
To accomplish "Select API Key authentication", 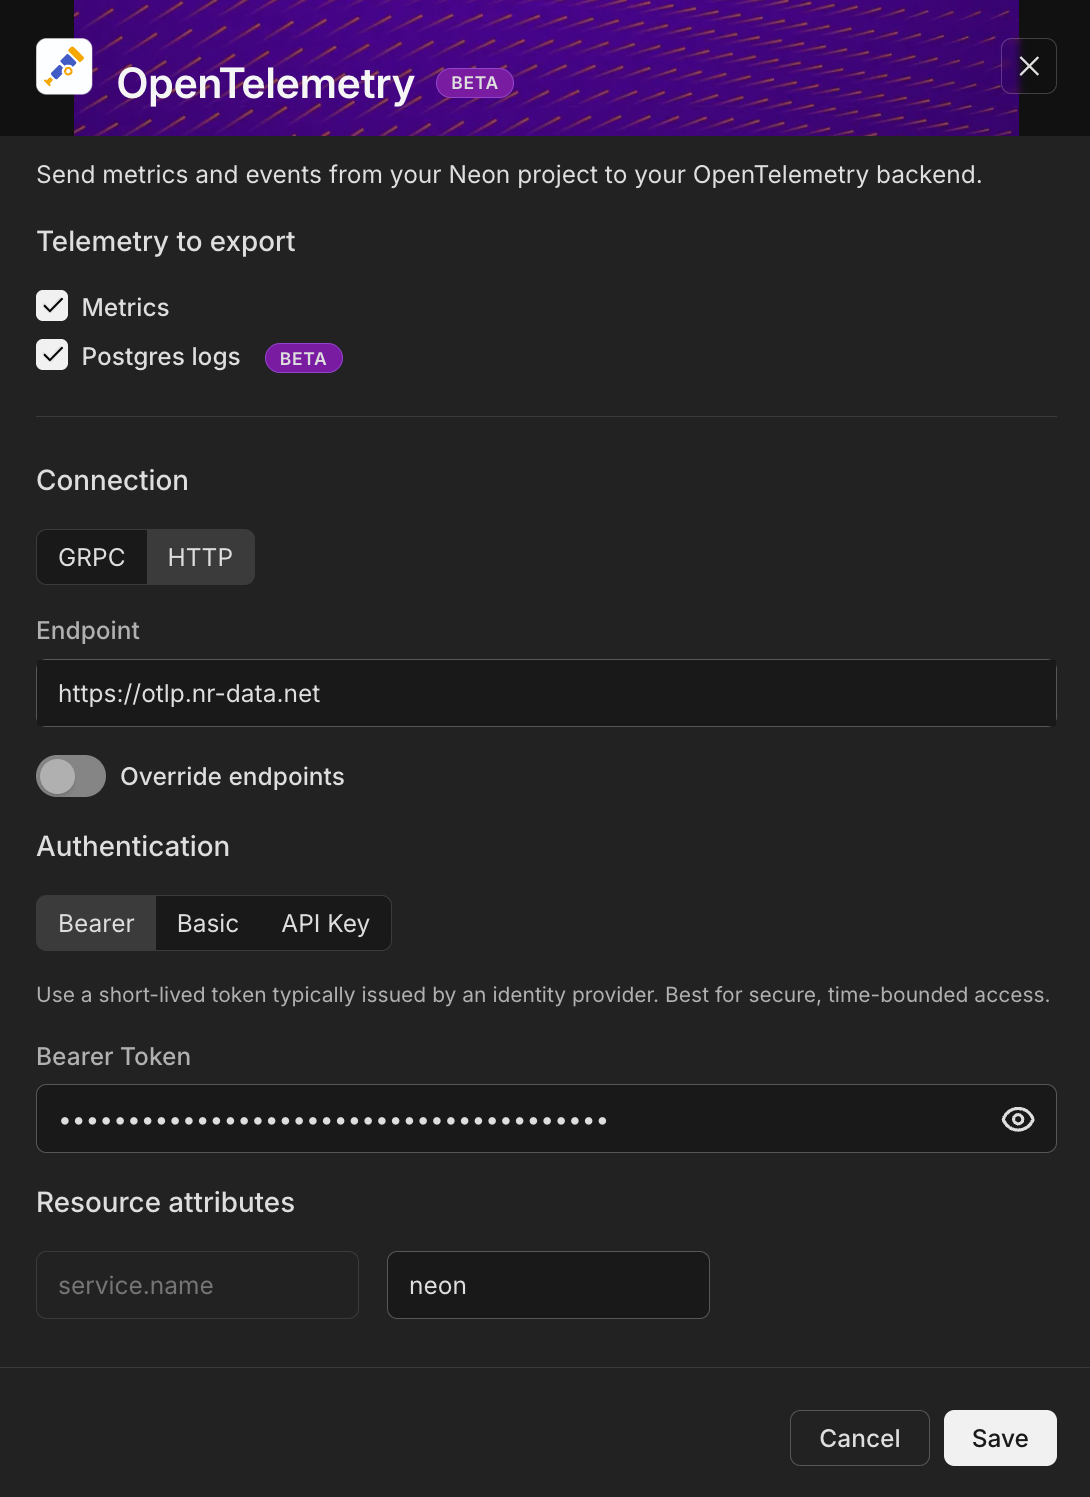I will pos(324,922).
